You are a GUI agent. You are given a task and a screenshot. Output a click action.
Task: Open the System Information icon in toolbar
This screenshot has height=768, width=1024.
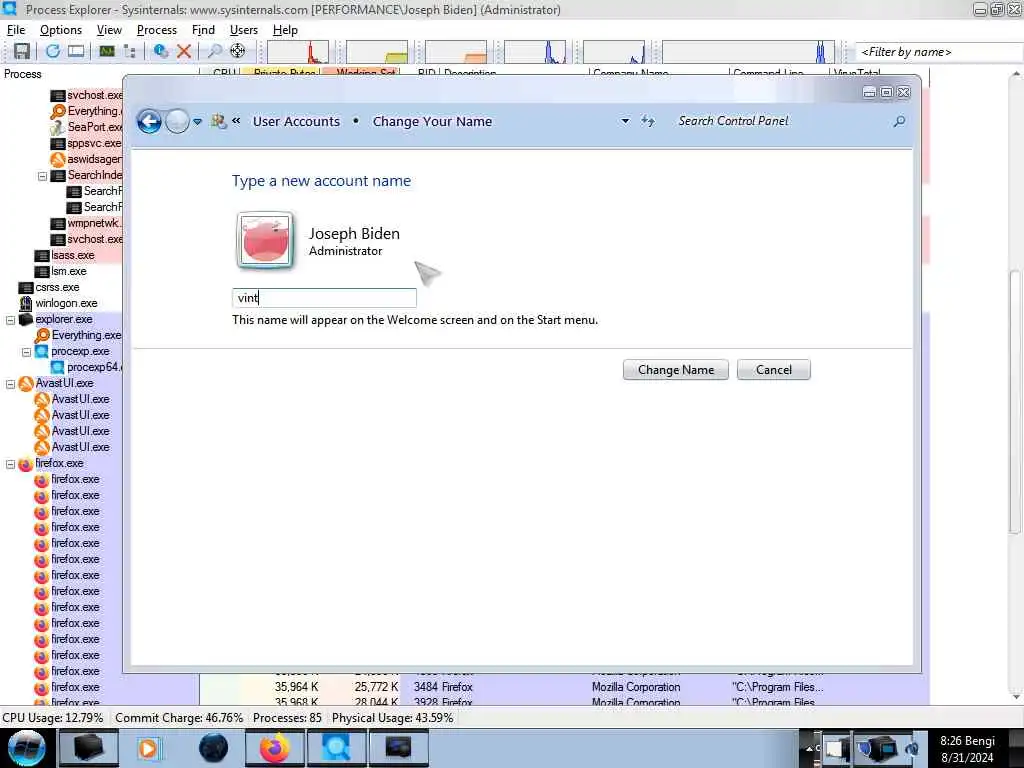[106, 51]
